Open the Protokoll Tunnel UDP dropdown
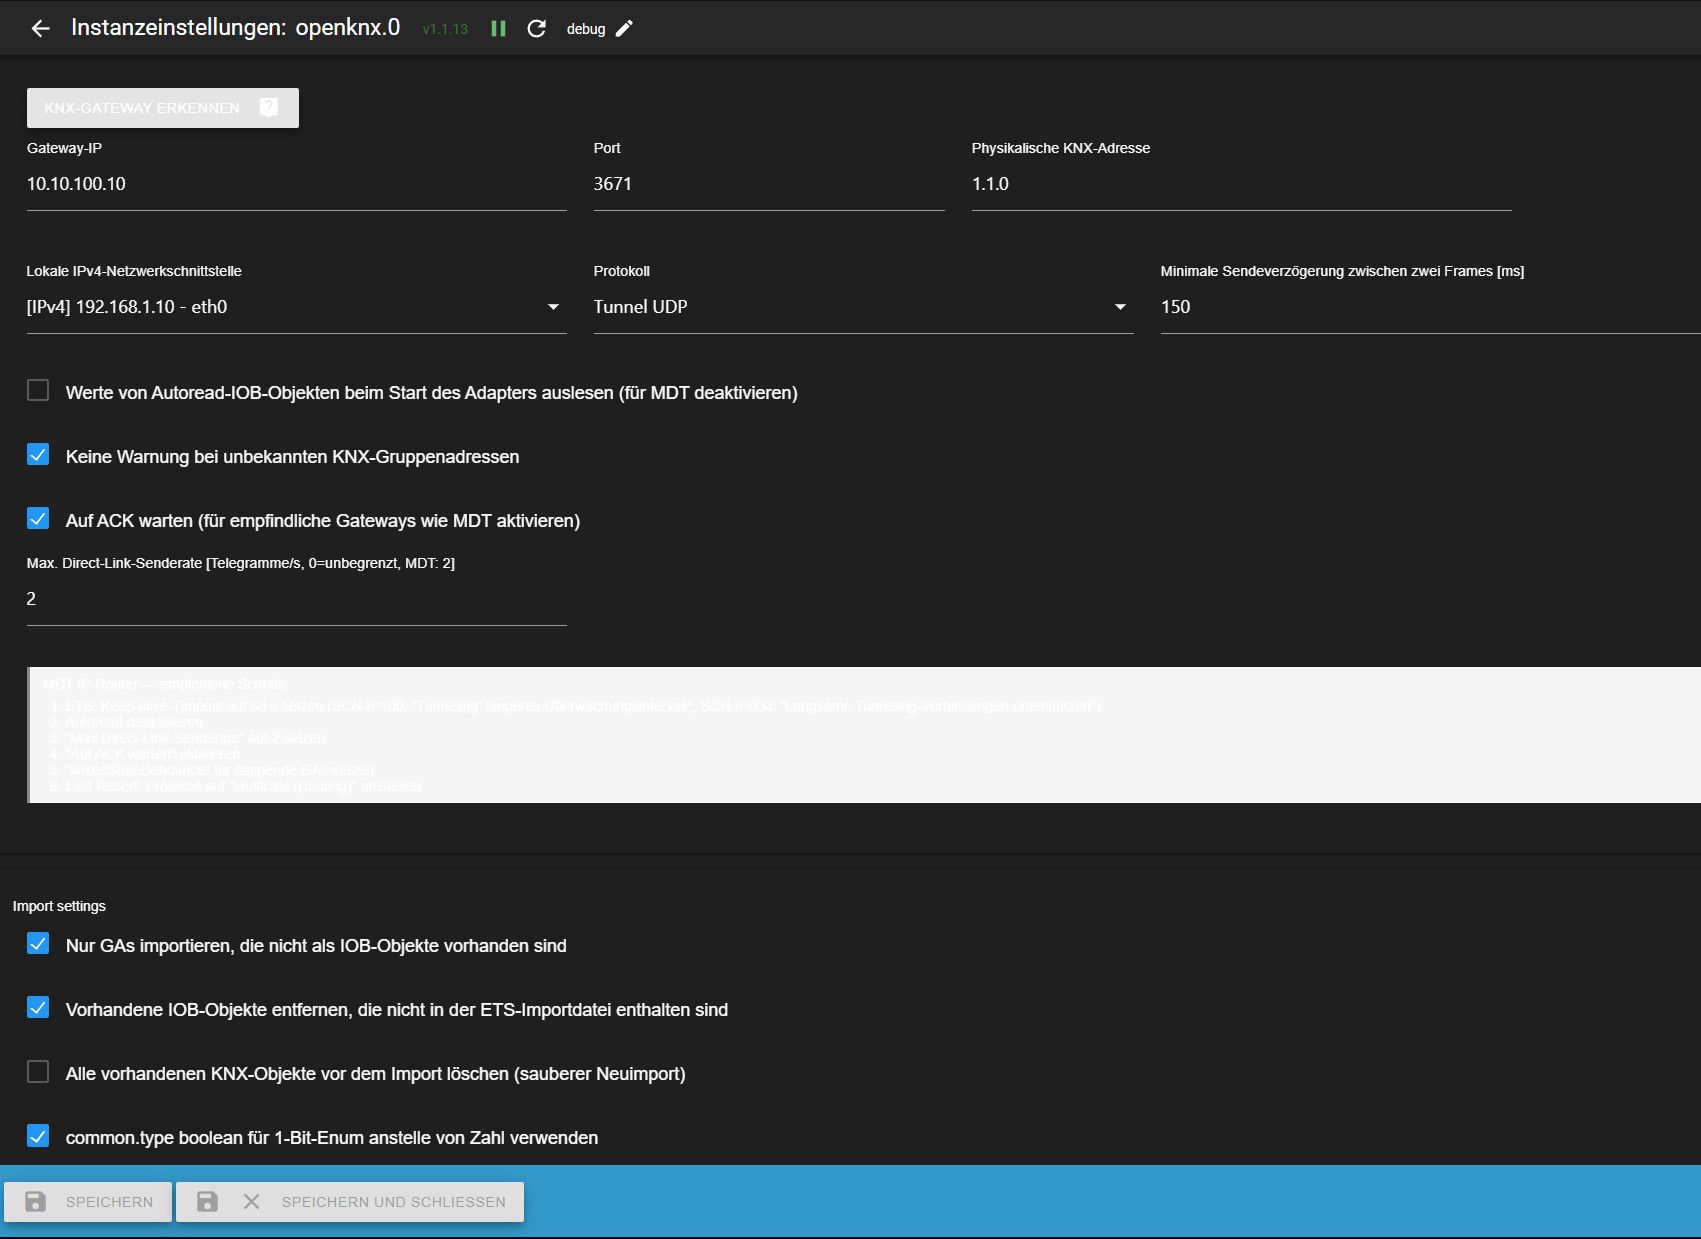The image size is (1701, 1239). 863,307
